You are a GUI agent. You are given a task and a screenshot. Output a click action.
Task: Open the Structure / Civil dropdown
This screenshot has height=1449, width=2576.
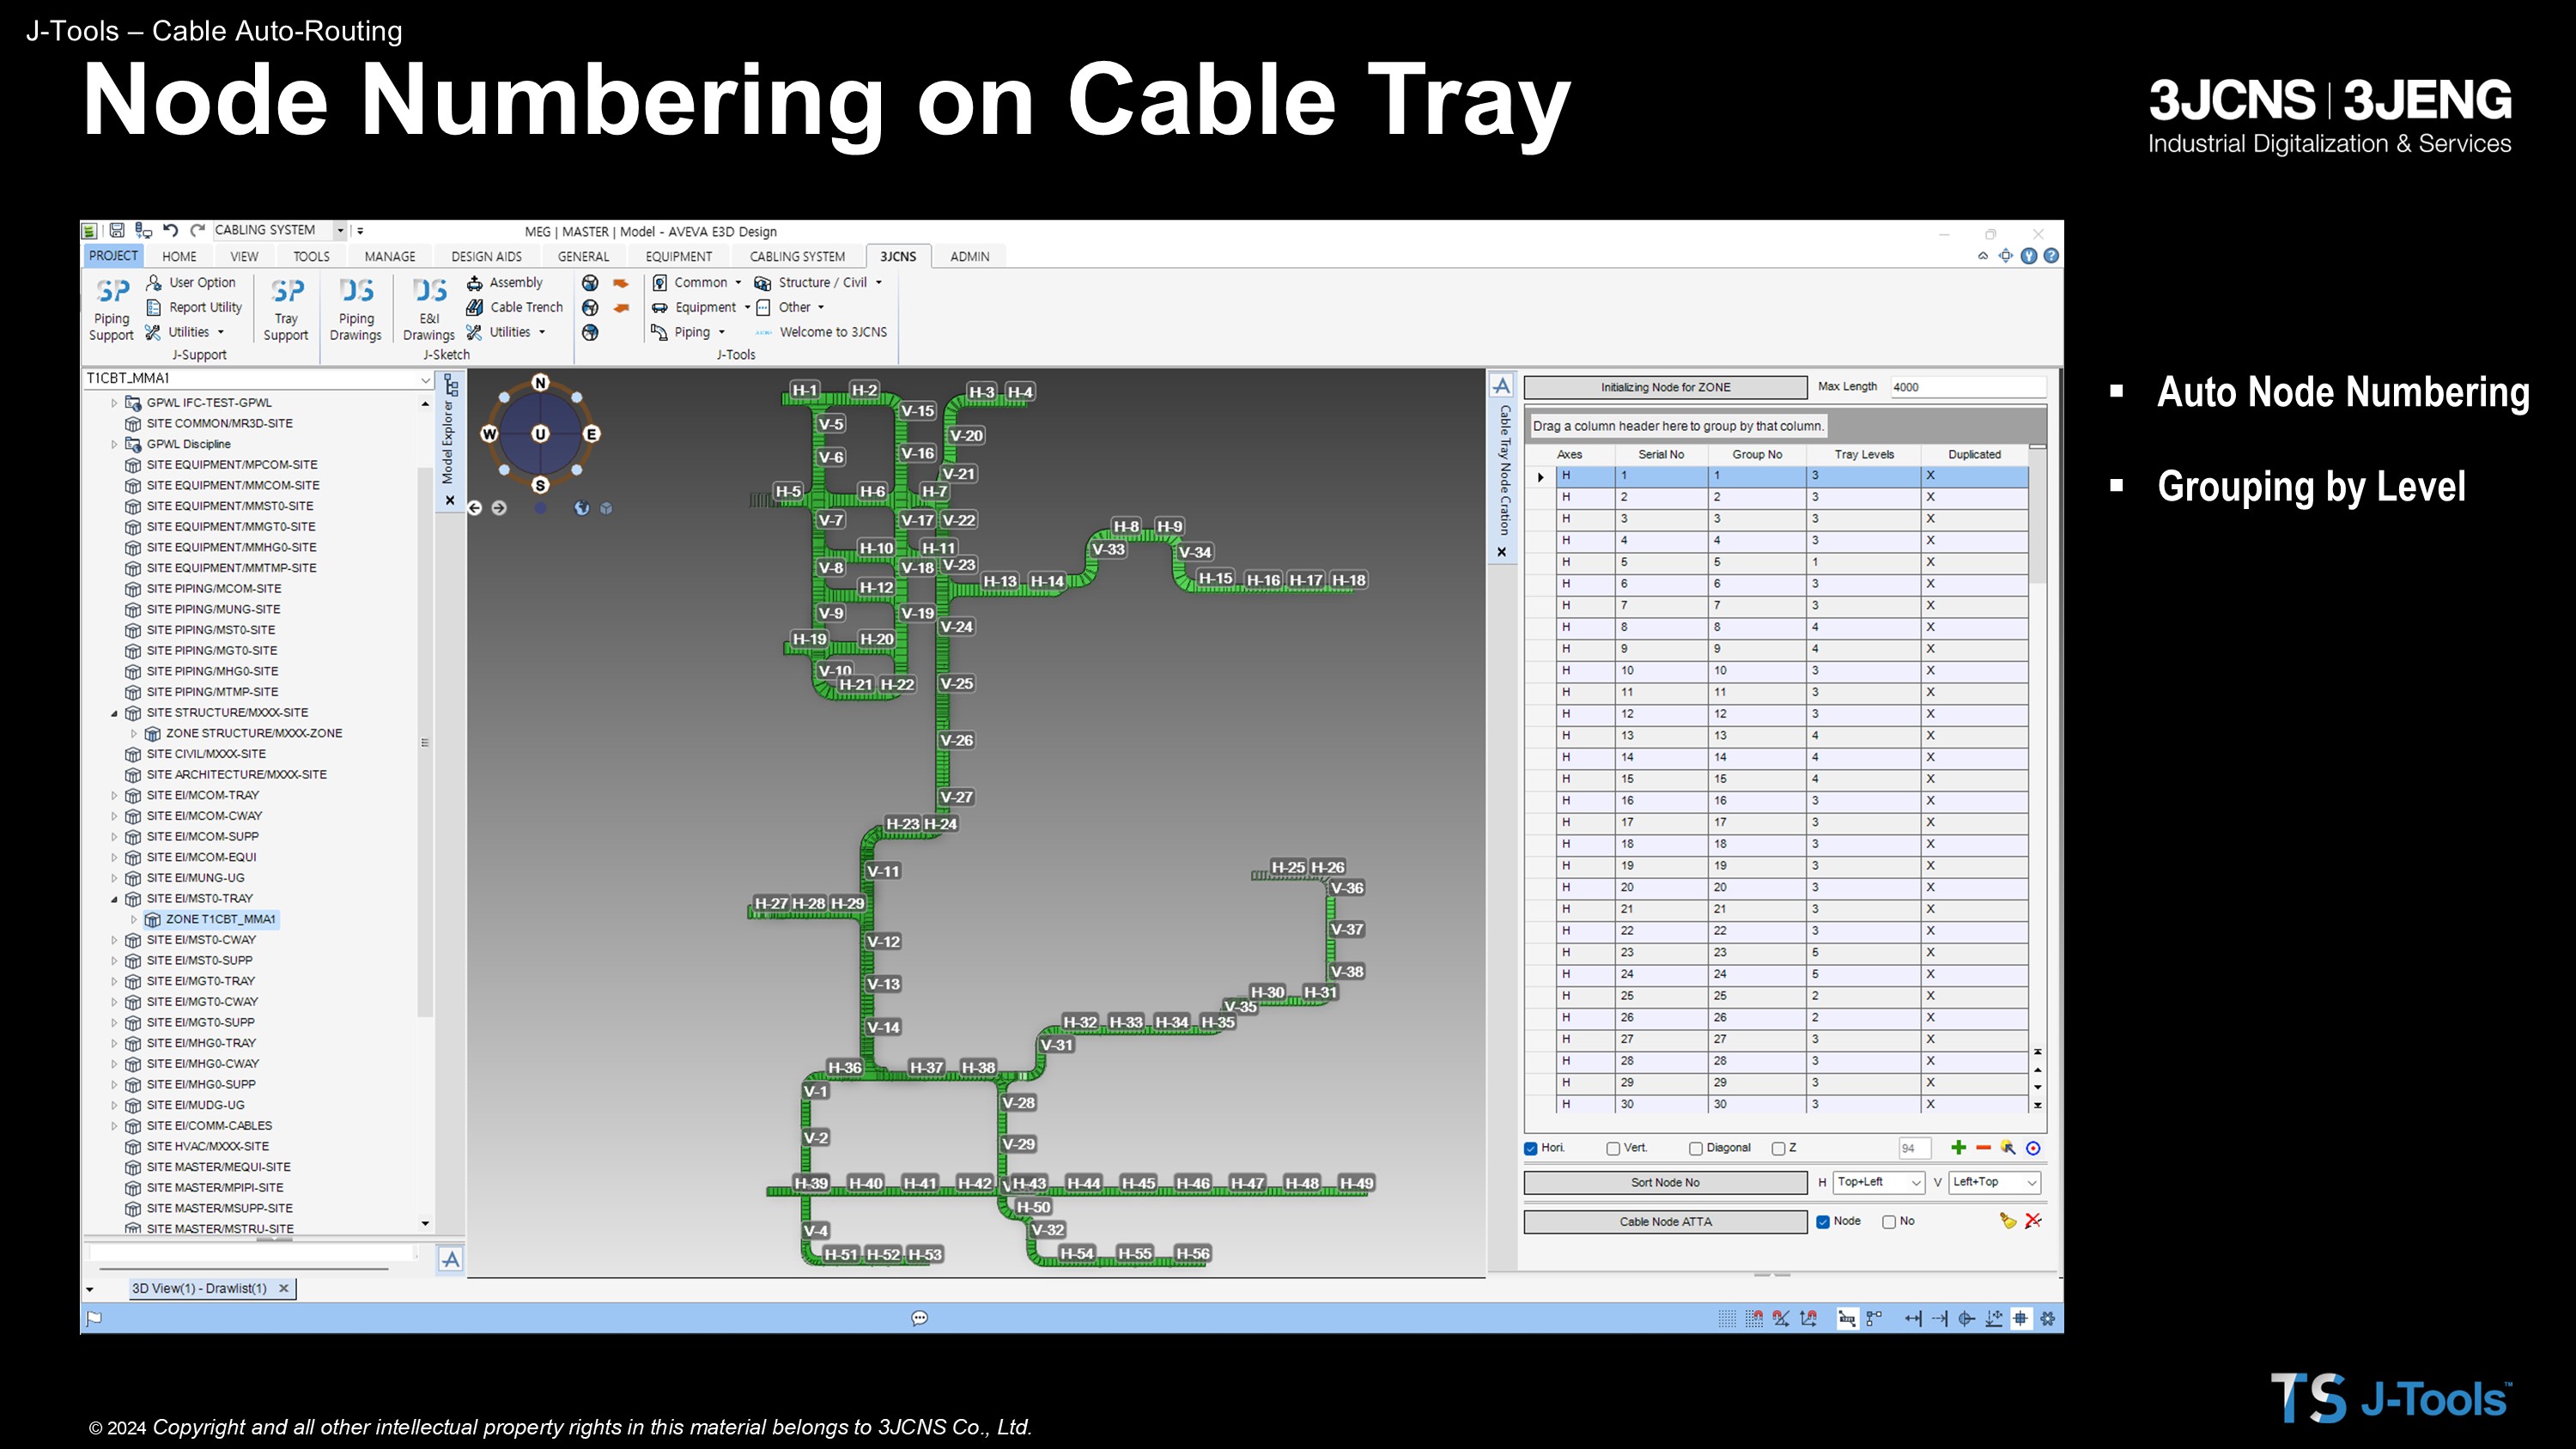point(819,283)
